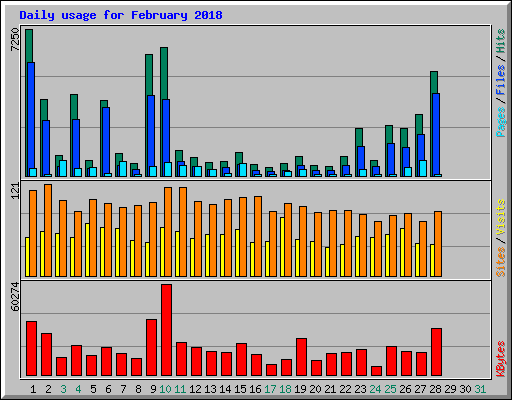Image resolution: width=512 pixels, height=400 pixels.
Task: Click day 11 on the x-axis
Action: [x=180, y=389]
